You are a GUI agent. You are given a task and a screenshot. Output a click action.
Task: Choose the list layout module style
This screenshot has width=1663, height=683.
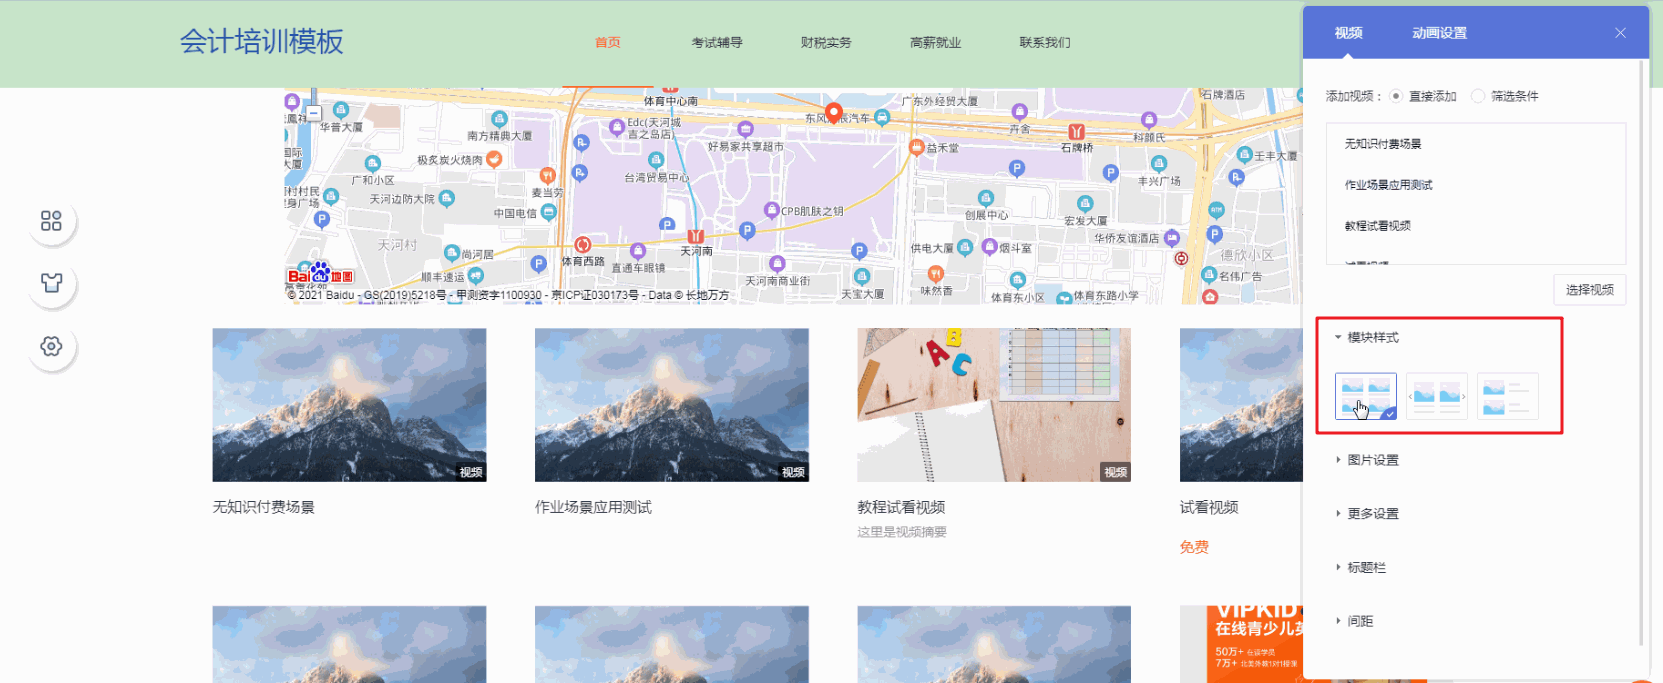point(1508,397)
